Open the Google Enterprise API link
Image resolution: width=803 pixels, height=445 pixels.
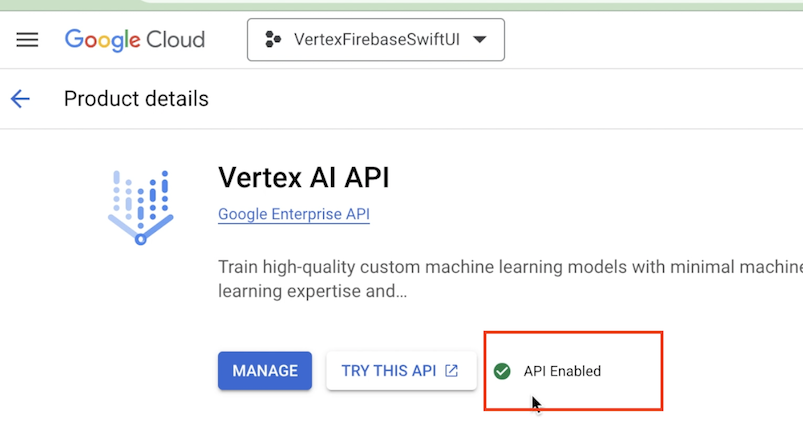(293, 214)
